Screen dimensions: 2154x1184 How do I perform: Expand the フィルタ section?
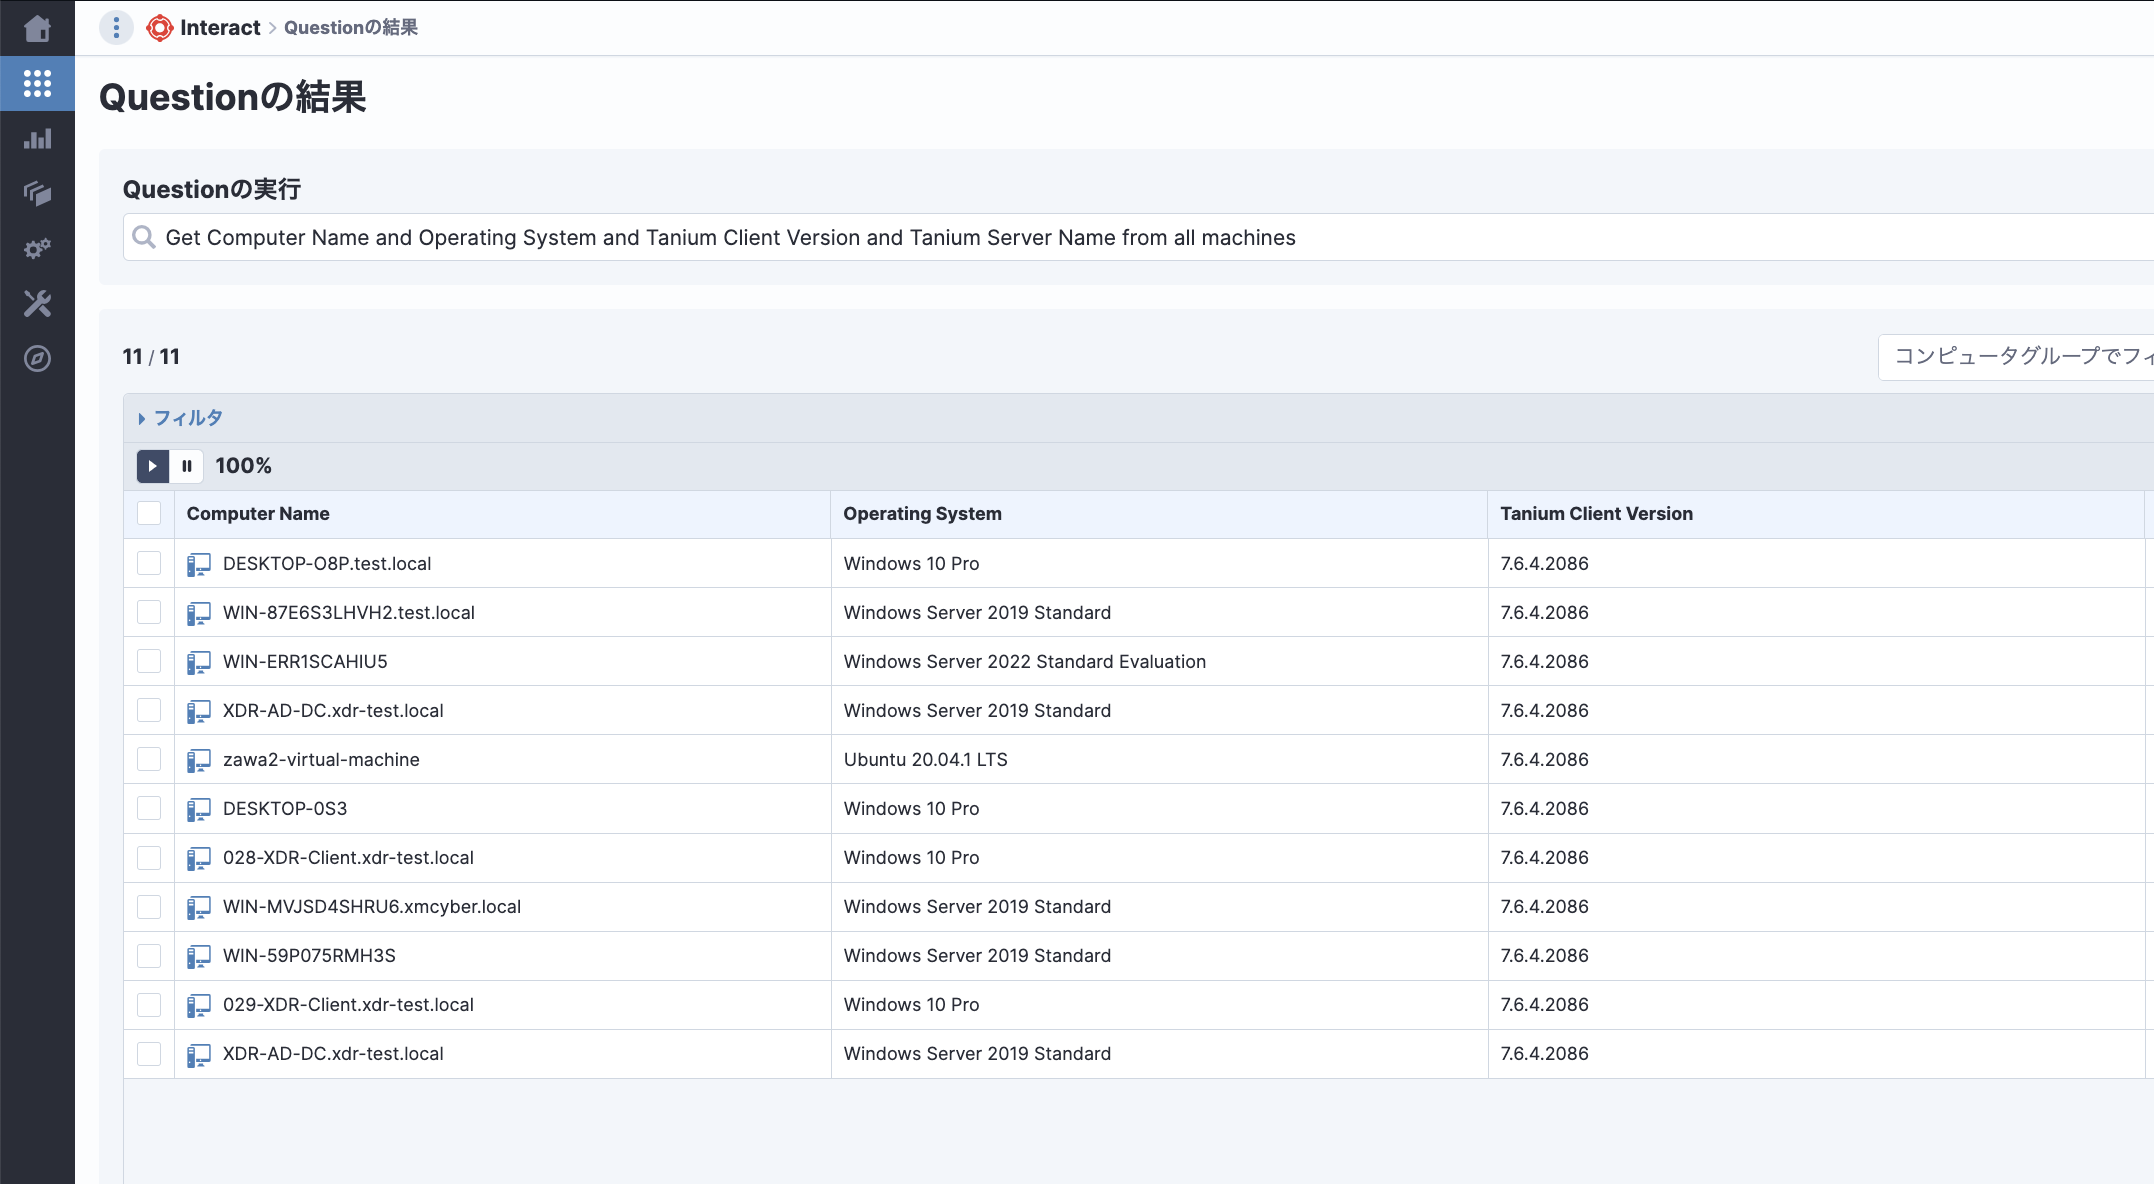tap(181, 418)
